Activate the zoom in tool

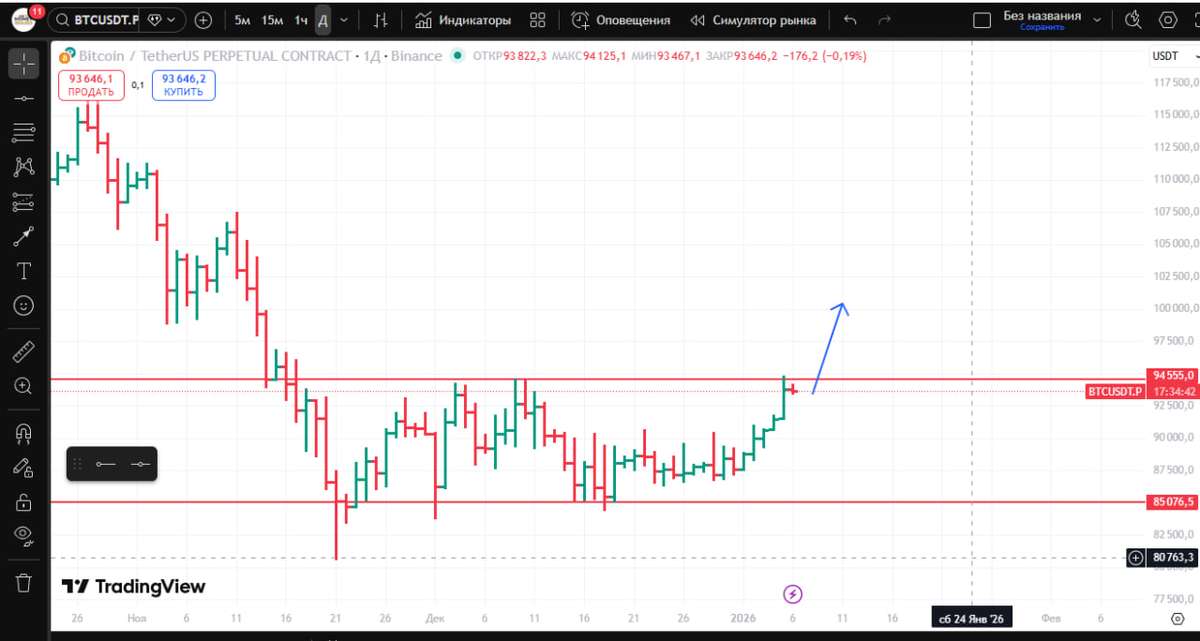click(23, 386)
